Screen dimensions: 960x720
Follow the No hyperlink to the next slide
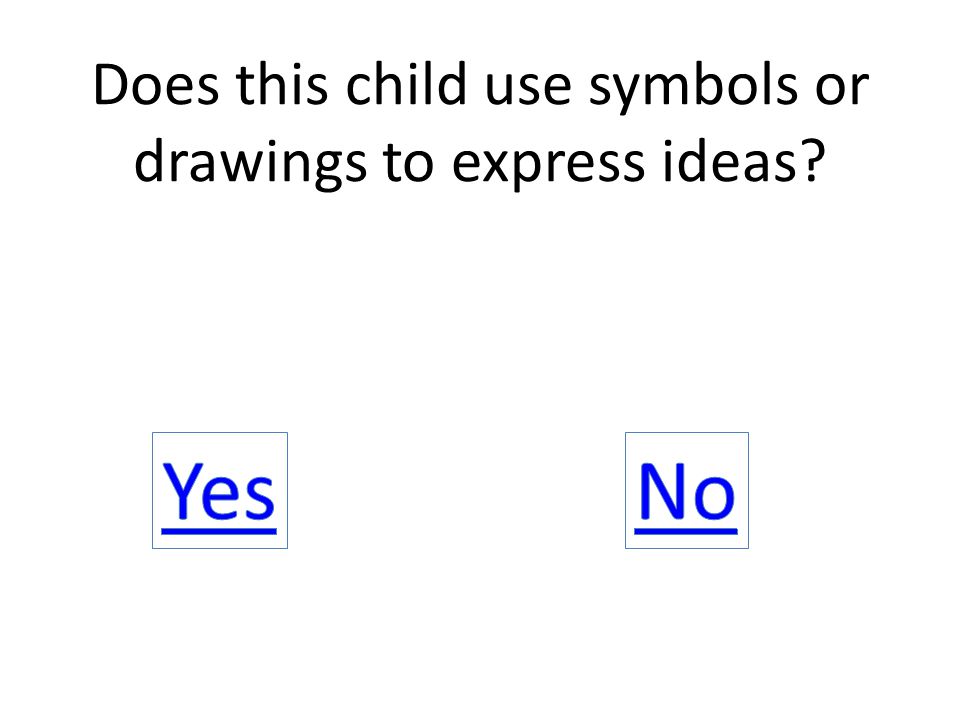[686, 491]
